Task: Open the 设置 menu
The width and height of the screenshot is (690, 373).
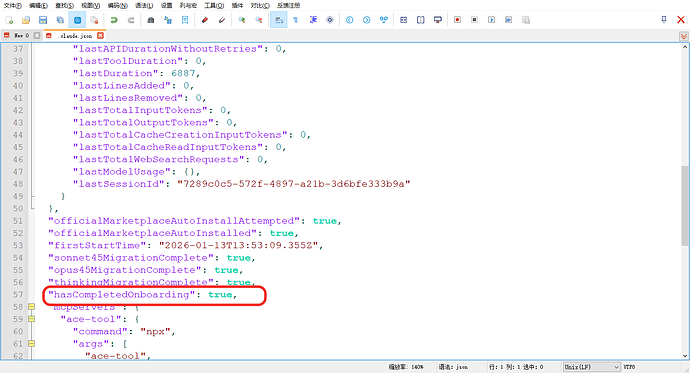Action: tap(167, 5)
